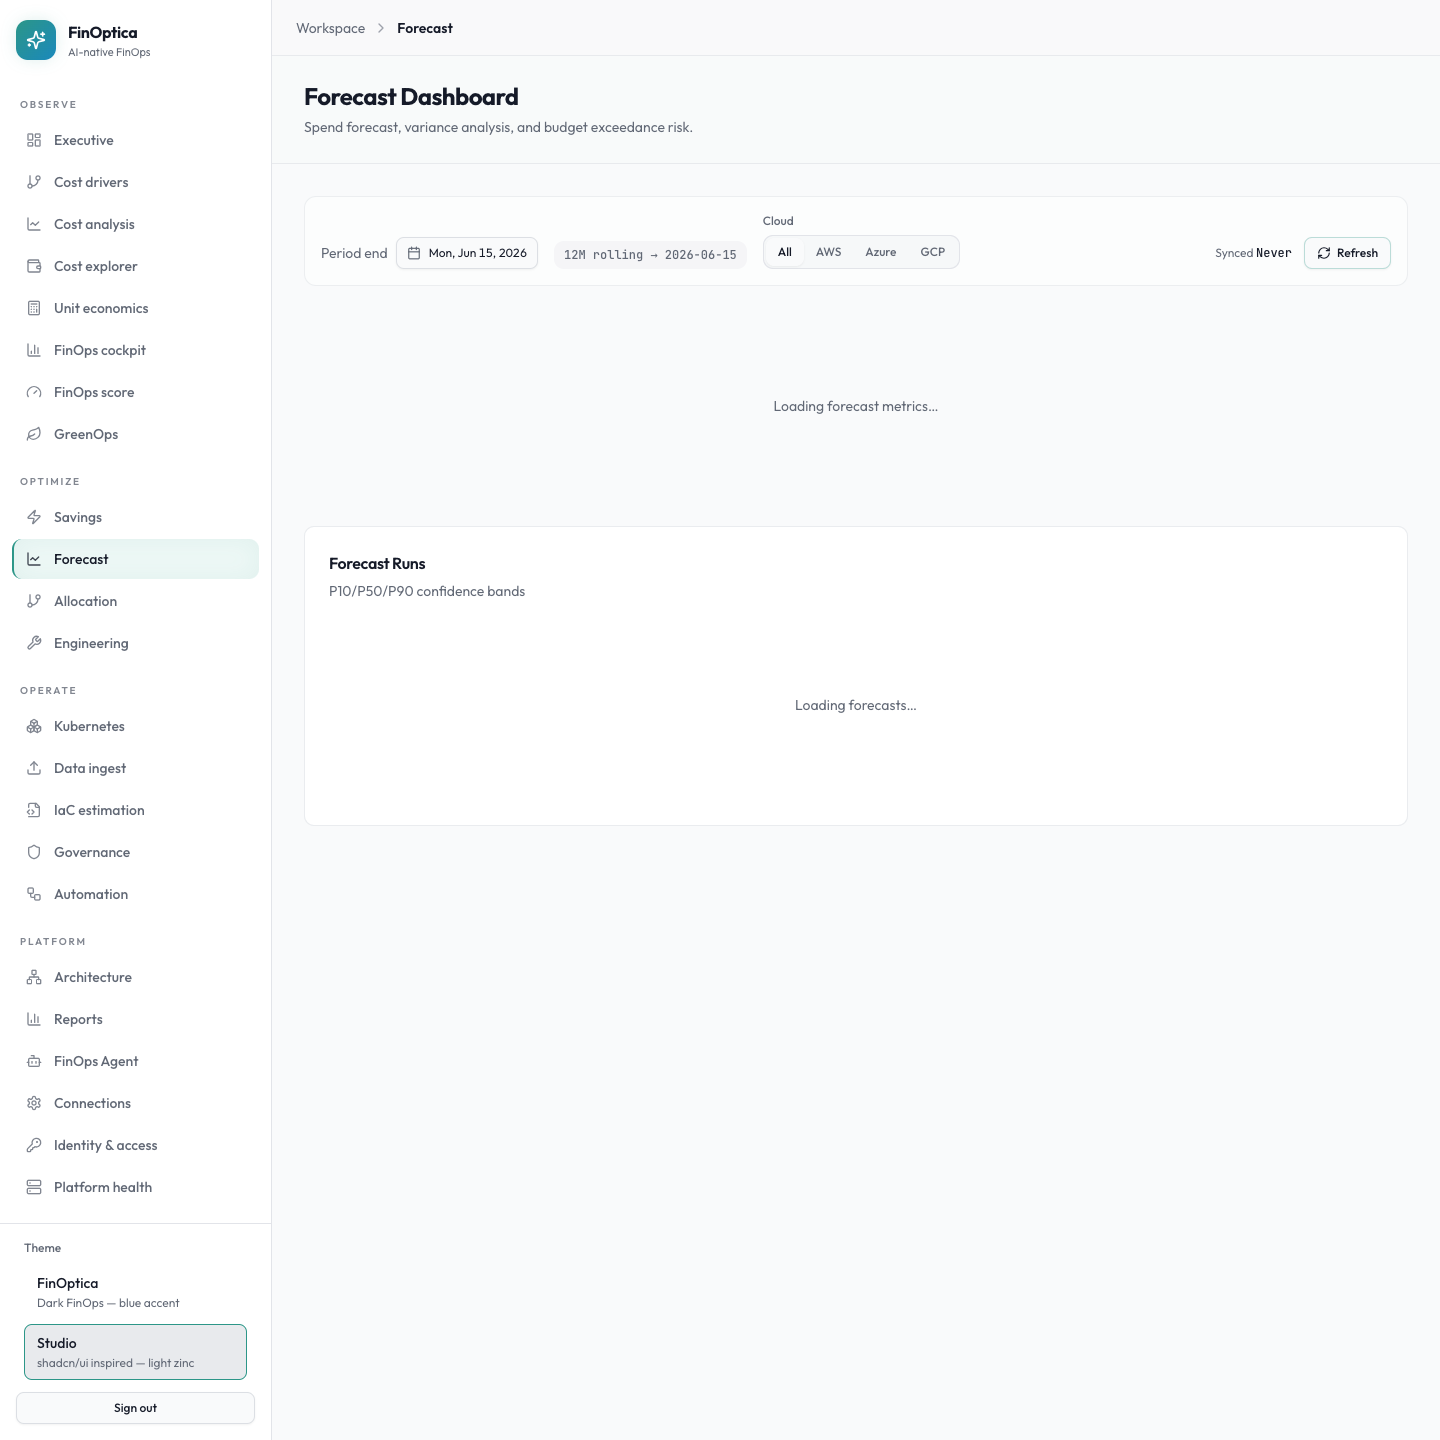
Task: Click the Savings lightning bolt icon
Action: [x=34, y=517]
